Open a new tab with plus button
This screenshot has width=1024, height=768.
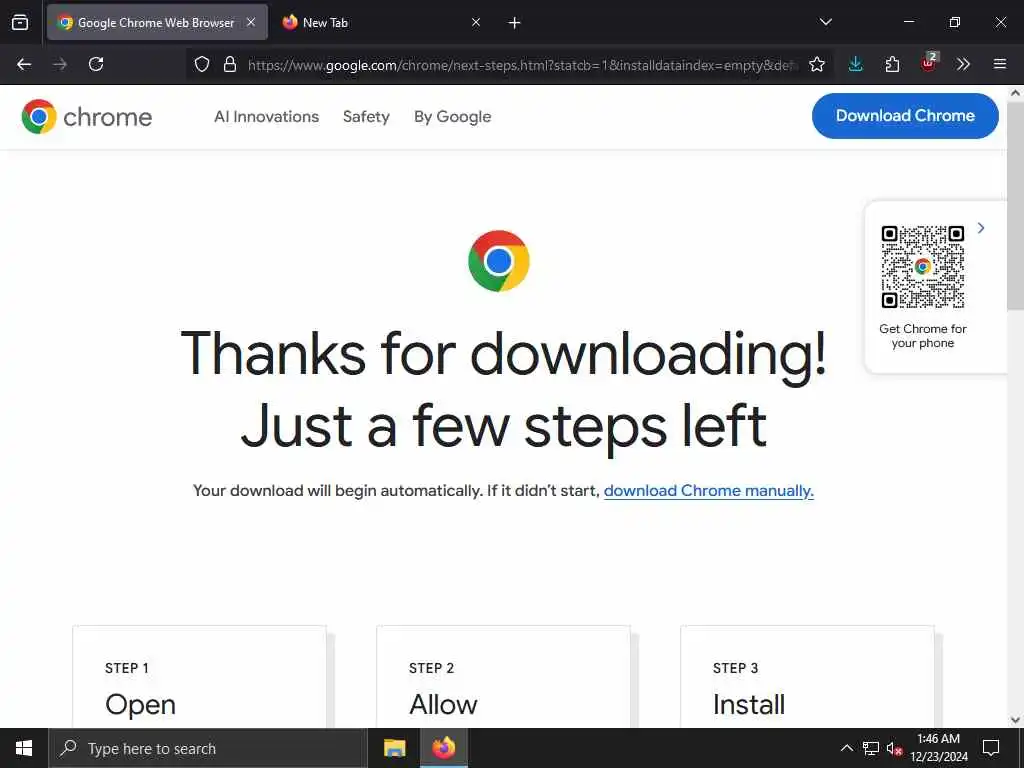click(515, 23)
